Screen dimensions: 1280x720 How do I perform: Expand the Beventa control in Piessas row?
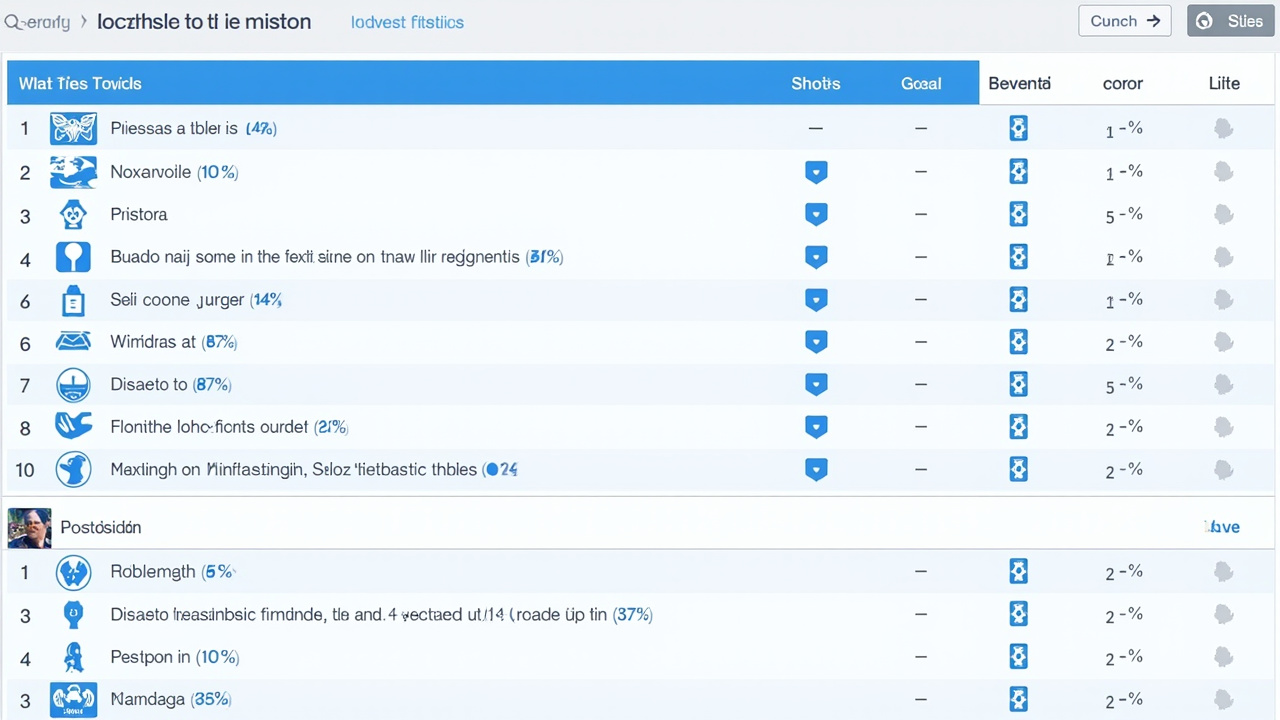[1018, 129]
